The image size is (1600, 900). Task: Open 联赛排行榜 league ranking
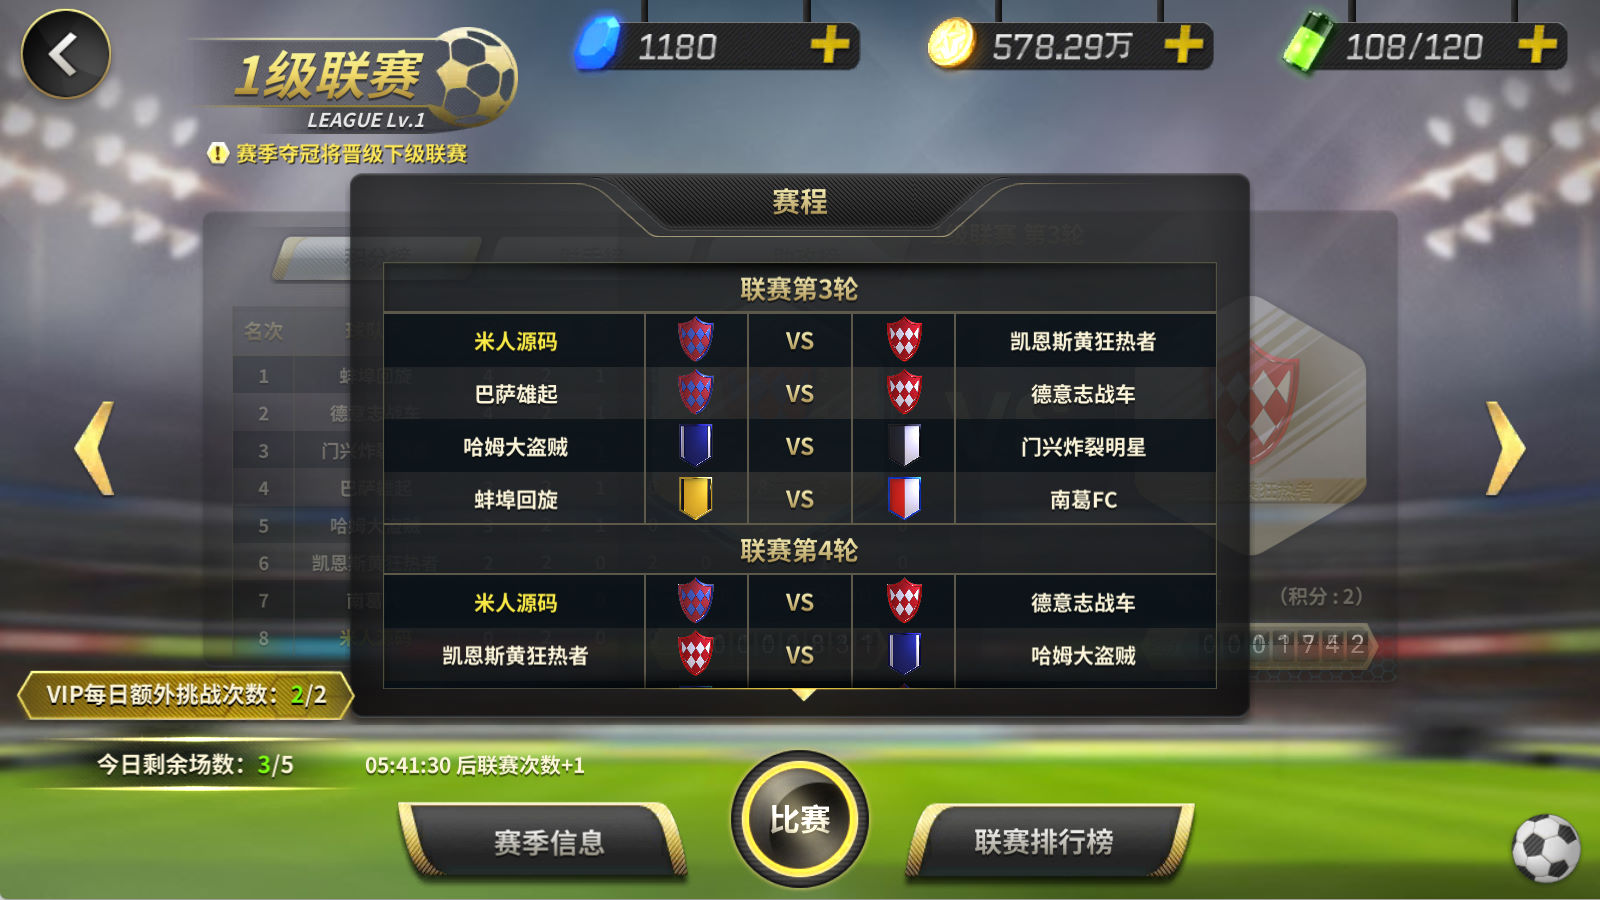(x=1044, y=842)
